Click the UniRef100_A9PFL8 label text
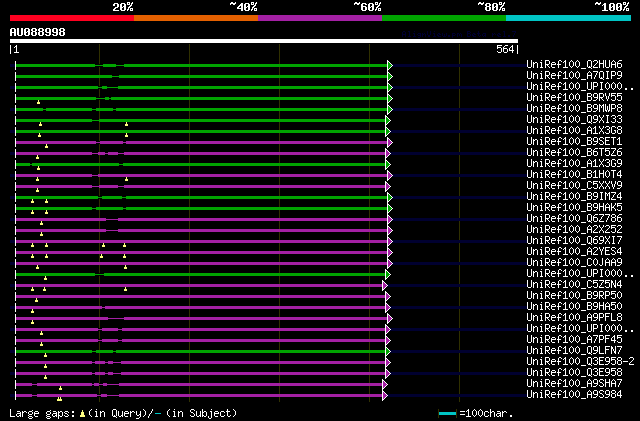Image resolution: width=640 pixels, height=421 pixels. 574,318
